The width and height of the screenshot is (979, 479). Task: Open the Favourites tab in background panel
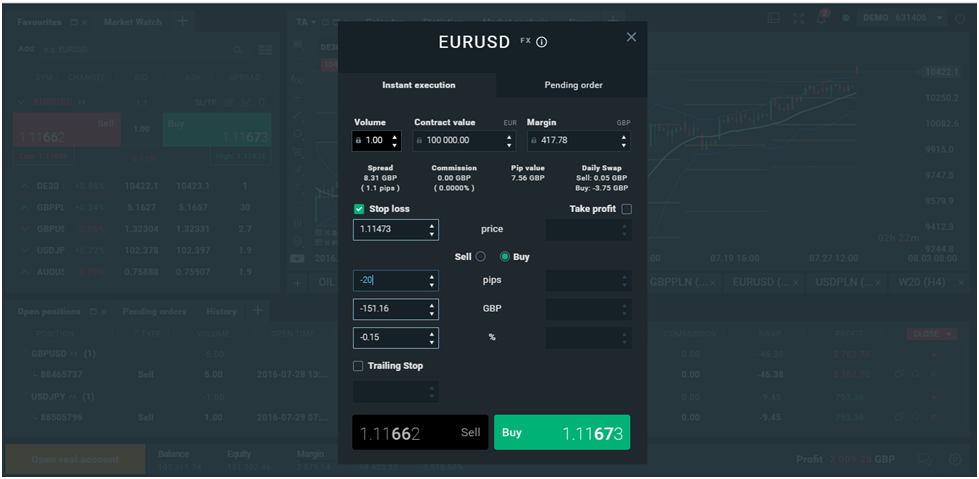pos(39,22)
